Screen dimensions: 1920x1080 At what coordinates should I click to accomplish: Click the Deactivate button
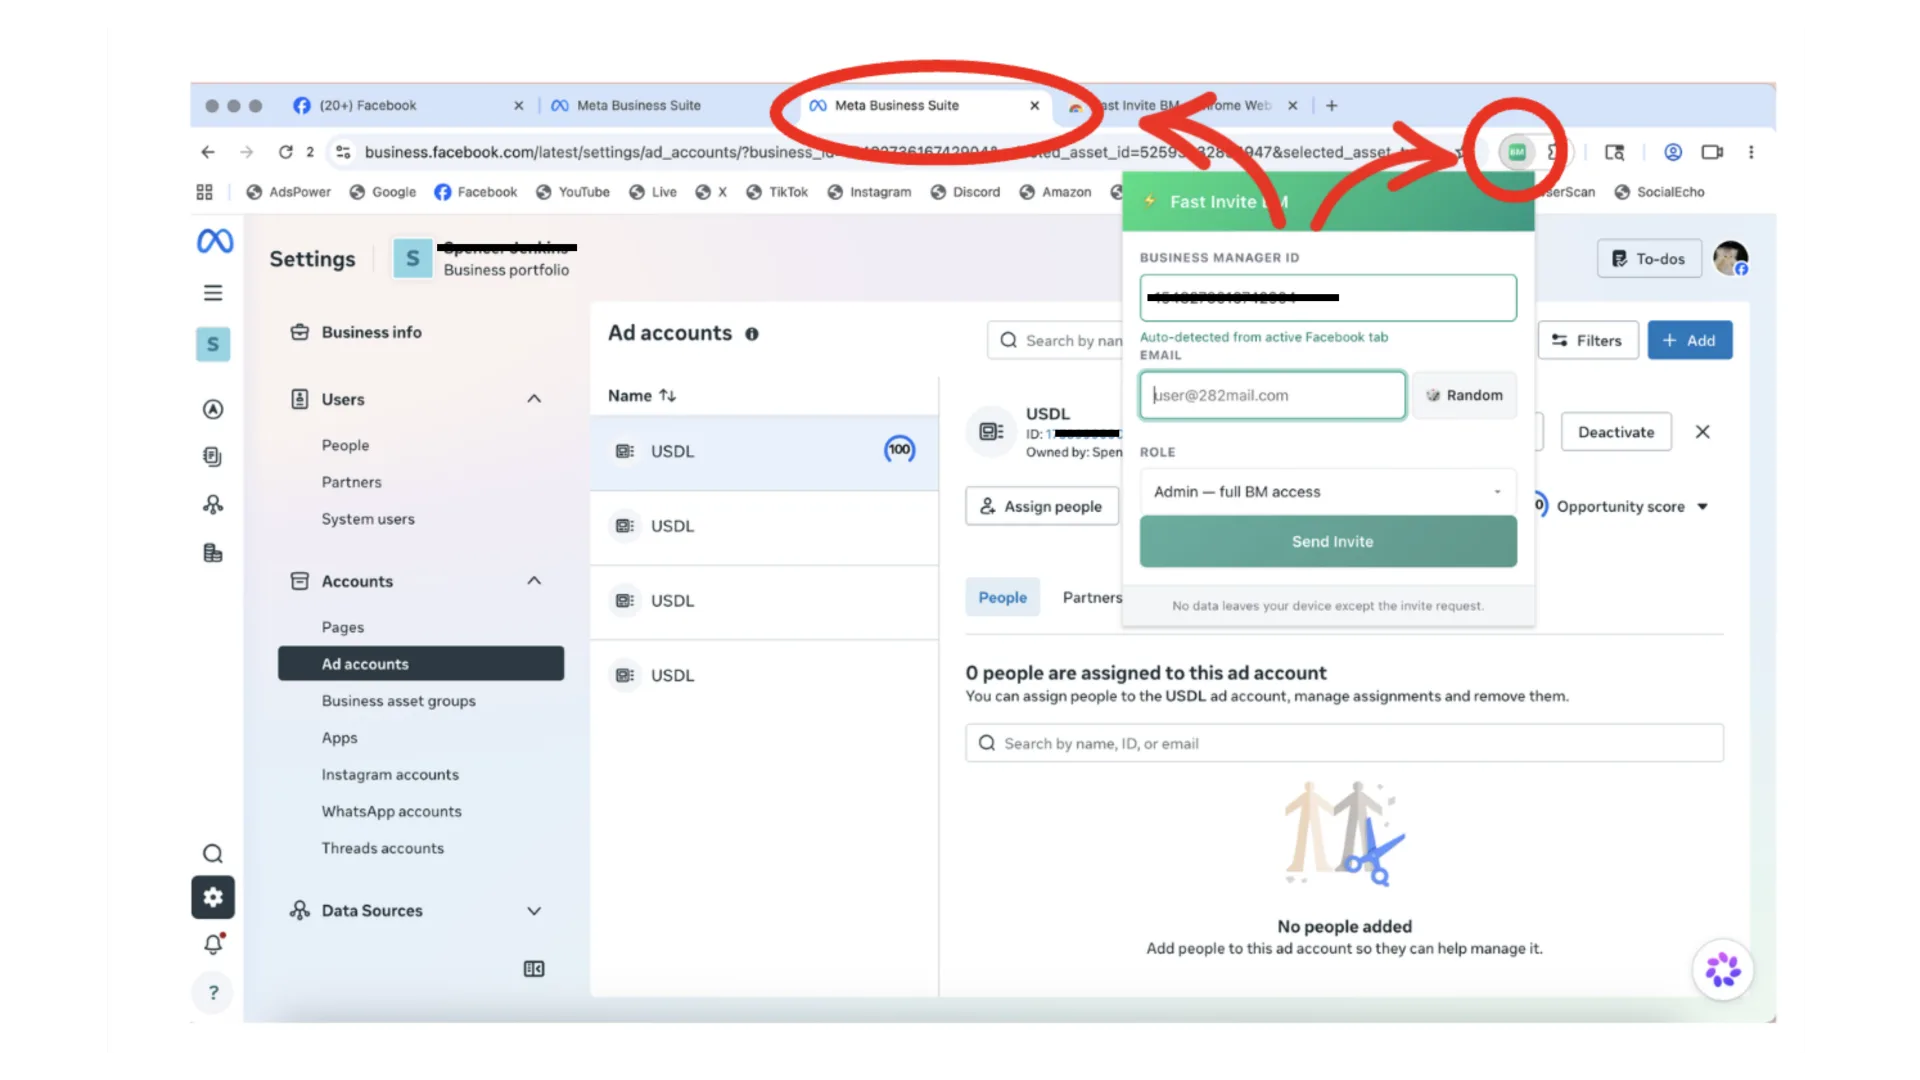[x=1616, y=432]
